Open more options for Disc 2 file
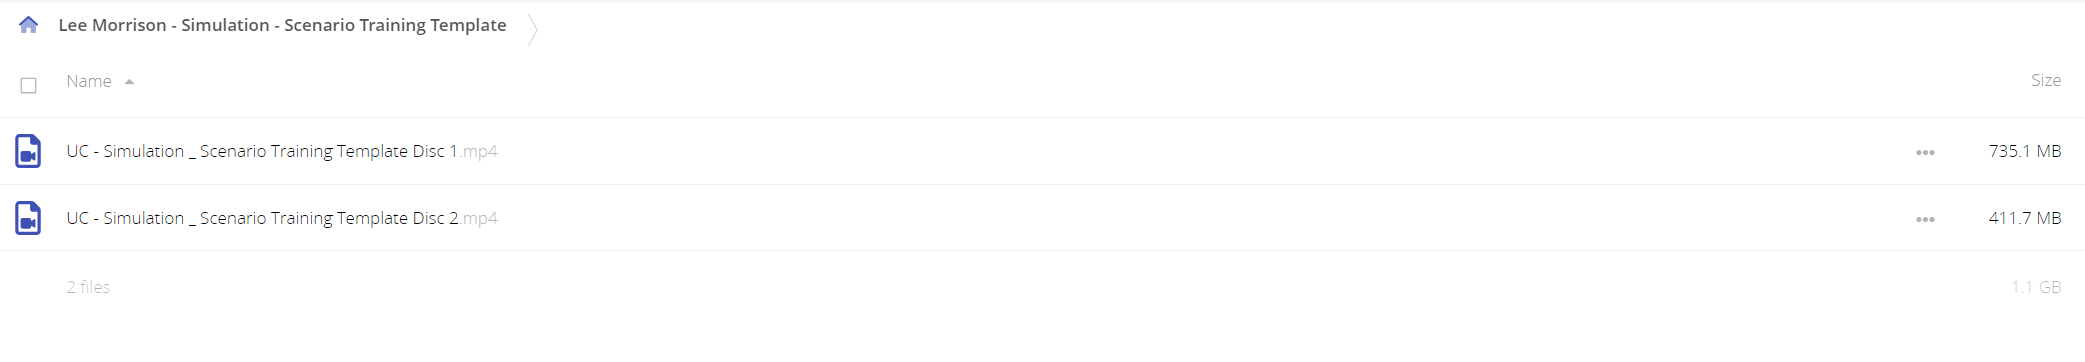The height and width of the screenshot is (362, 2085). click(1925, 219)
